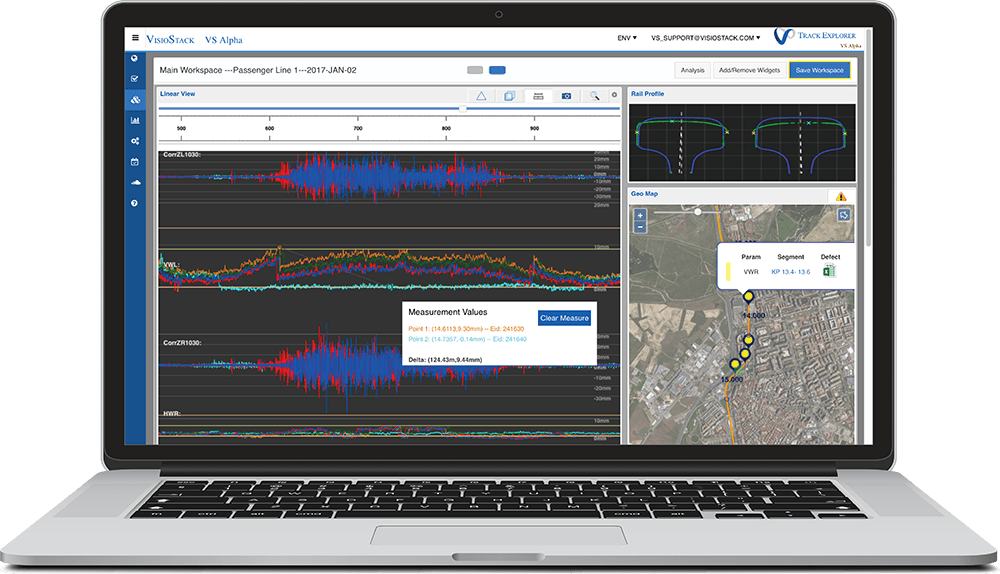Open the Linear View settings gear
This screenshot has height=574, width=1000.
click(615, 96)
